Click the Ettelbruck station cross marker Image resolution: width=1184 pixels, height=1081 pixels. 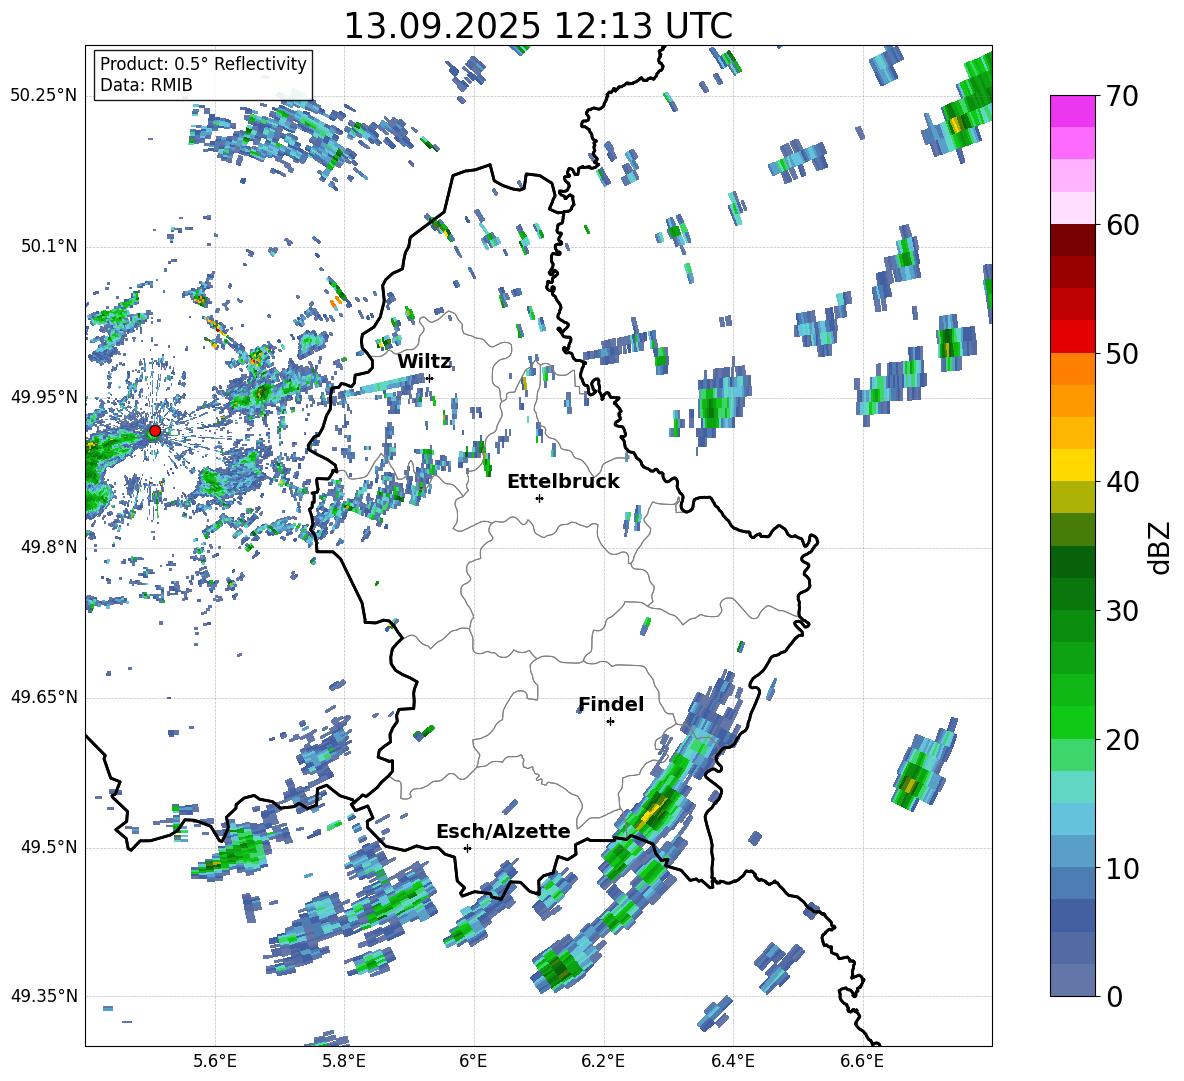(539, 498)
